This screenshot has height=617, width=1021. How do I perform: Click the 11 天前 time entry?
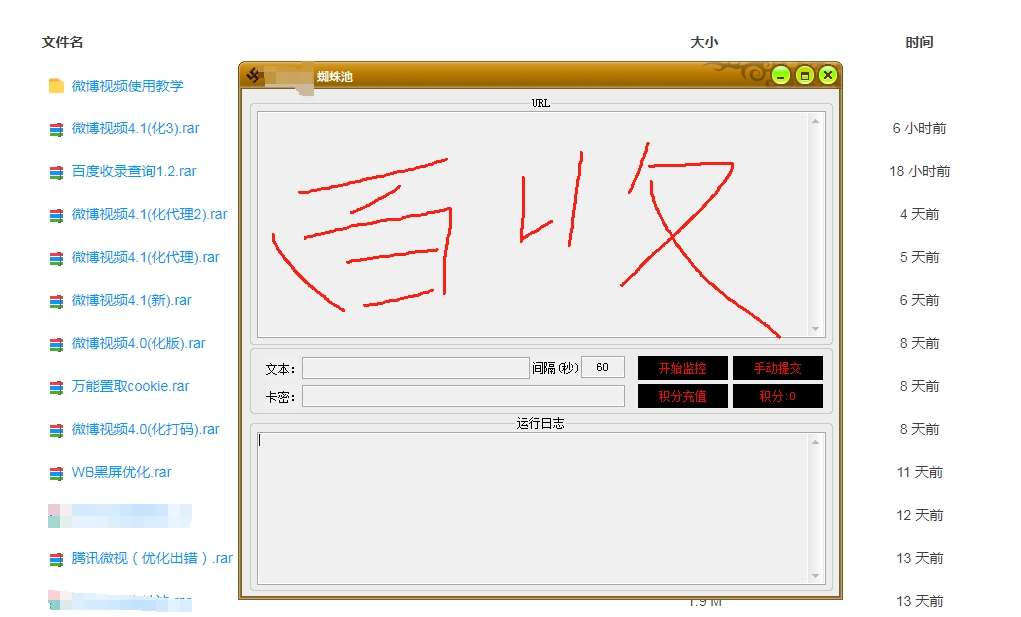coord(919,472)
